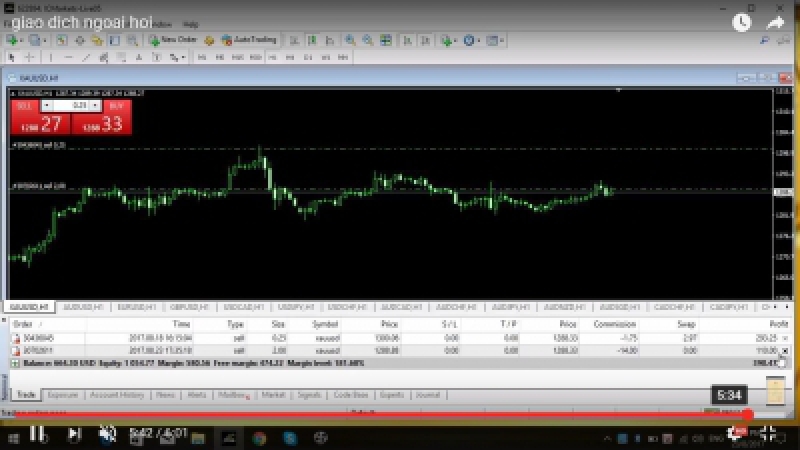Image resolution: width=800 pixels, height=450 pixels.
Task: Open the lot size dropdown in trade panel
Action: (96, 104)
